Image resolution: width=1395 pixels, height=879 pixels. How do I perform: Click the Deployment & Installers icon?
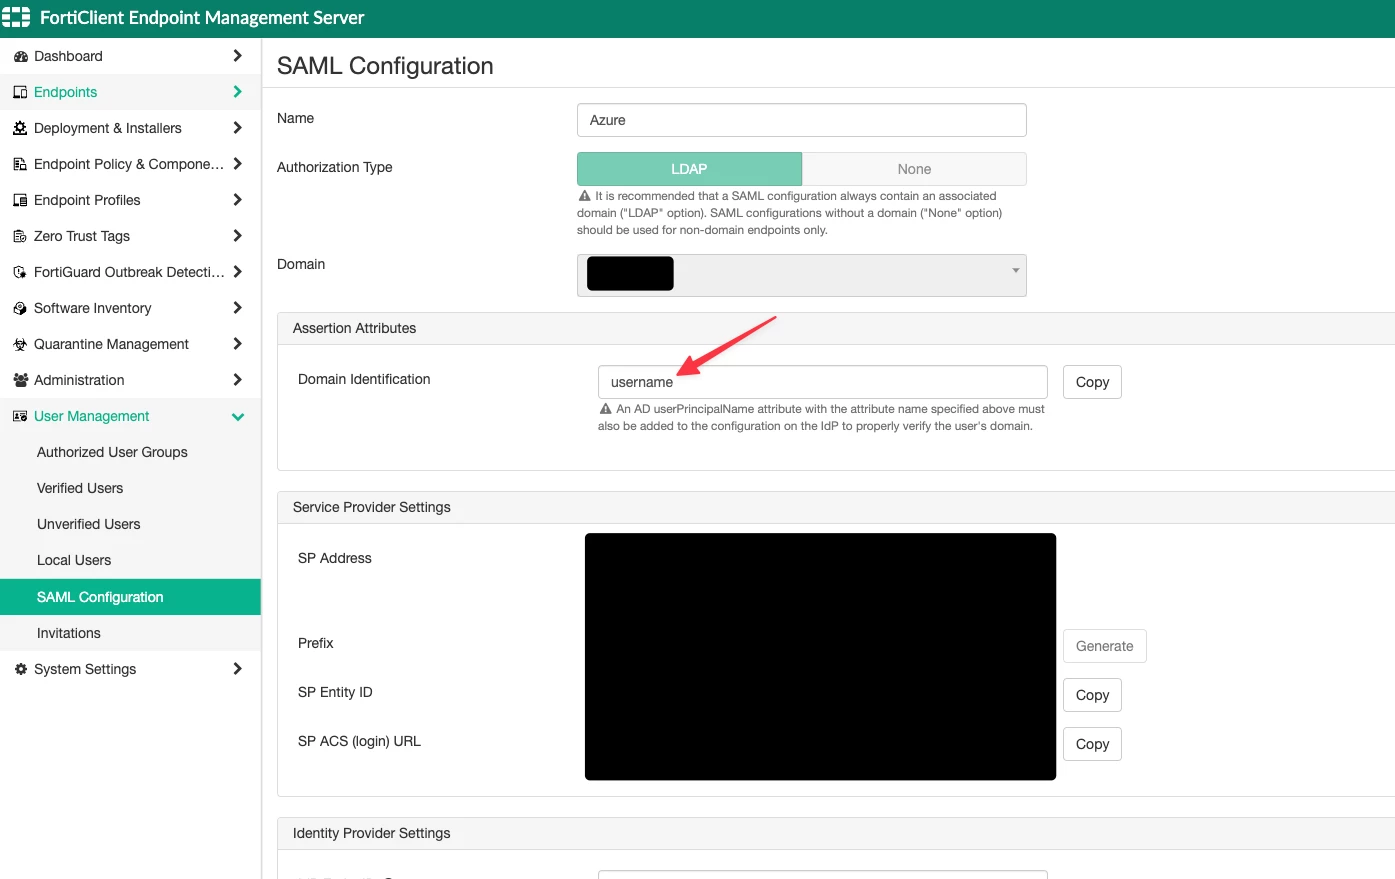20,129
